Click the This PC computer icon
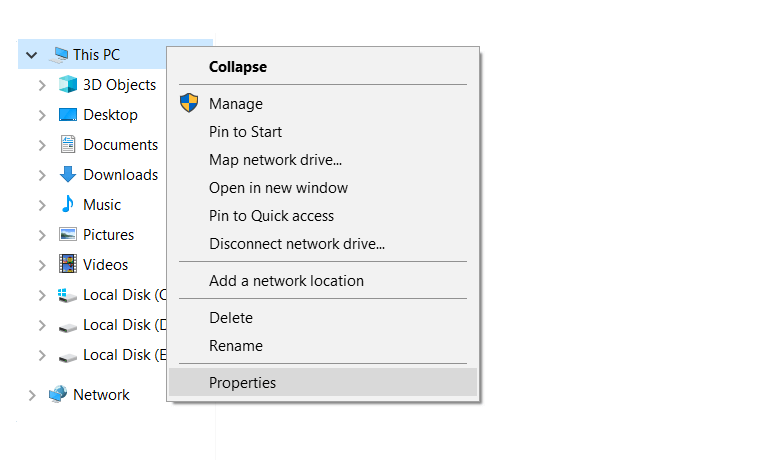758x474 pixels. click(59, 55)
